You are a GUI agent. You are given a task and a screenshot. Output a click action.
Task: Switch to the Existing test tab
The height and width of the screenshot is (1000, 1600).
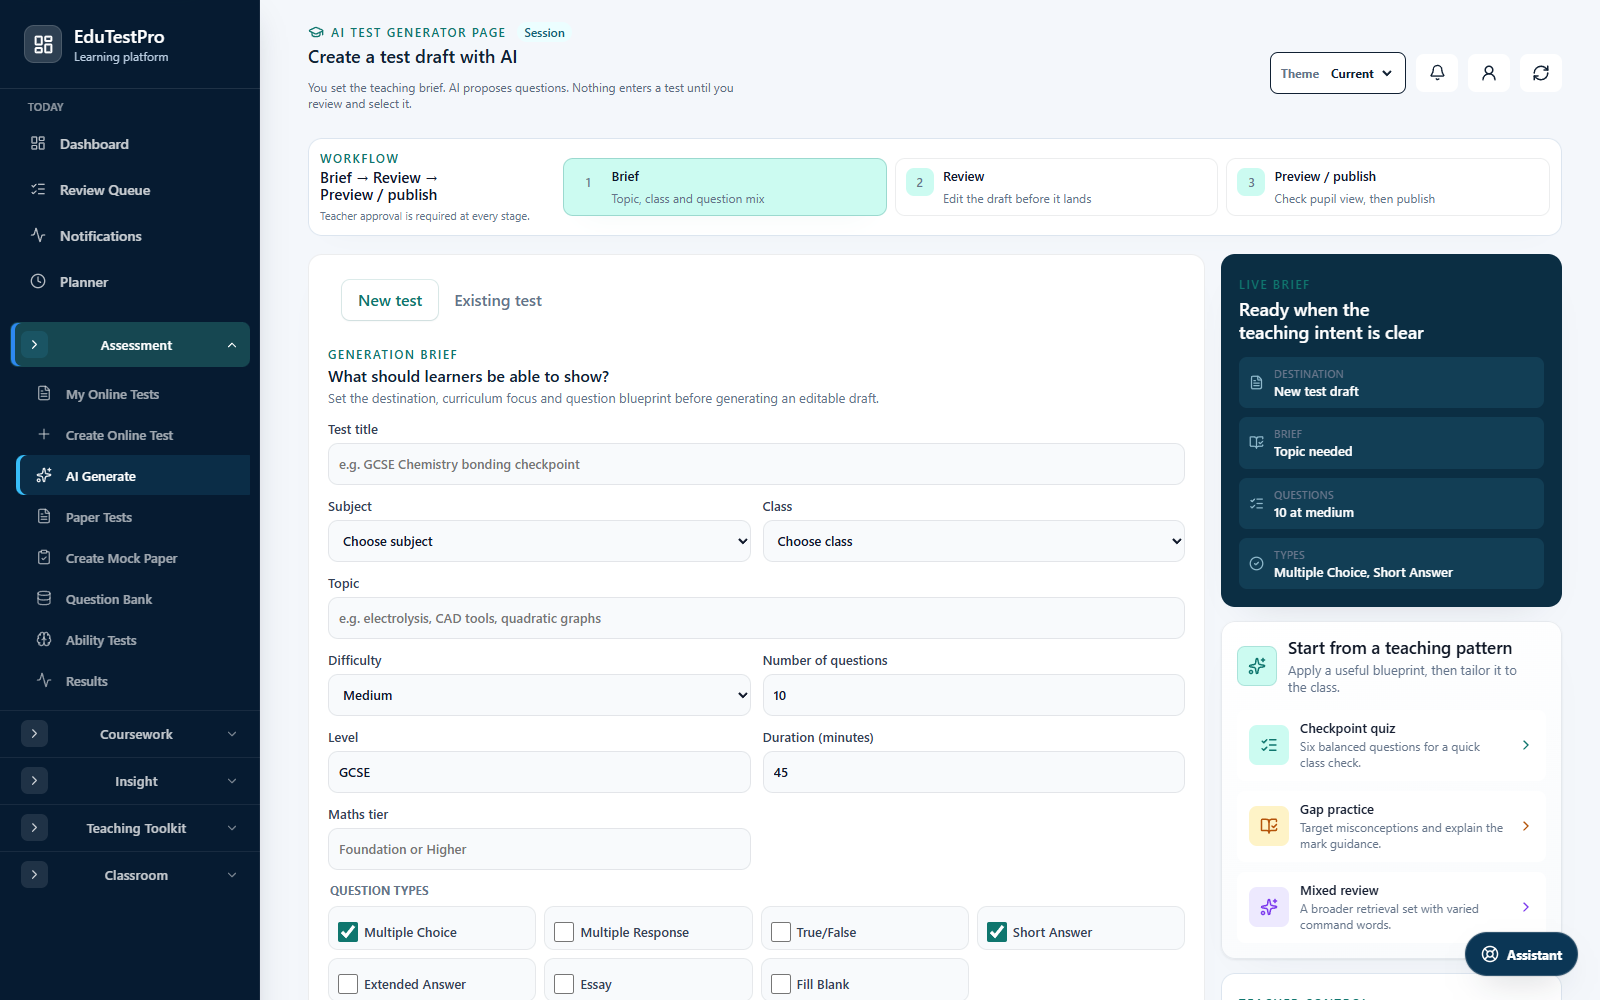498,300
